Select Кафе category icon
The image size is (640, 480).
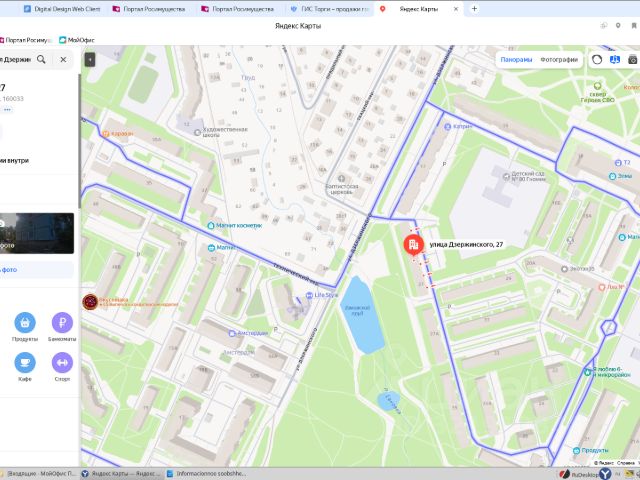(x=25, y=362)
